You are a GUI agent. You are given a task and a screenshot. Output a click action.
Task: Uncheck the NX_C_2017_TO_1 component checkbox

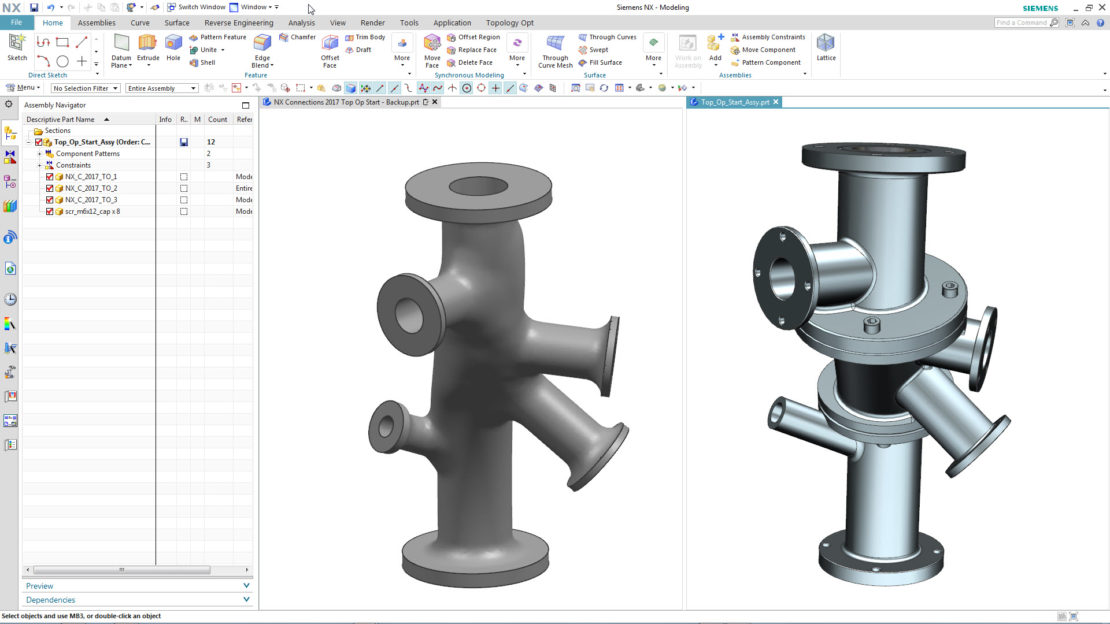[50, 177]
